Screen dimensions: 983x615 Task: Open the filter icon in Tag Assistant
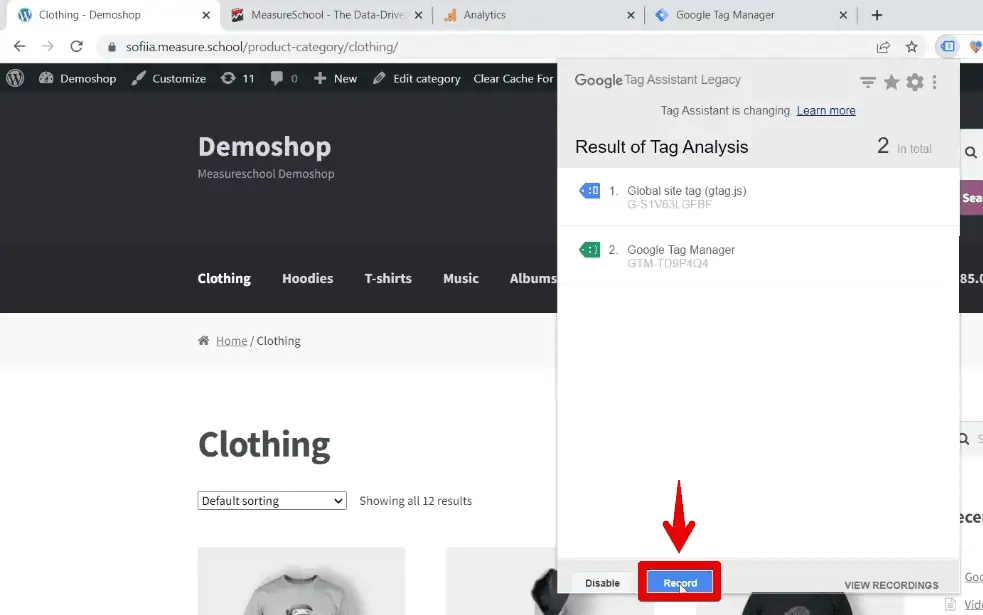tap(867, 82)
